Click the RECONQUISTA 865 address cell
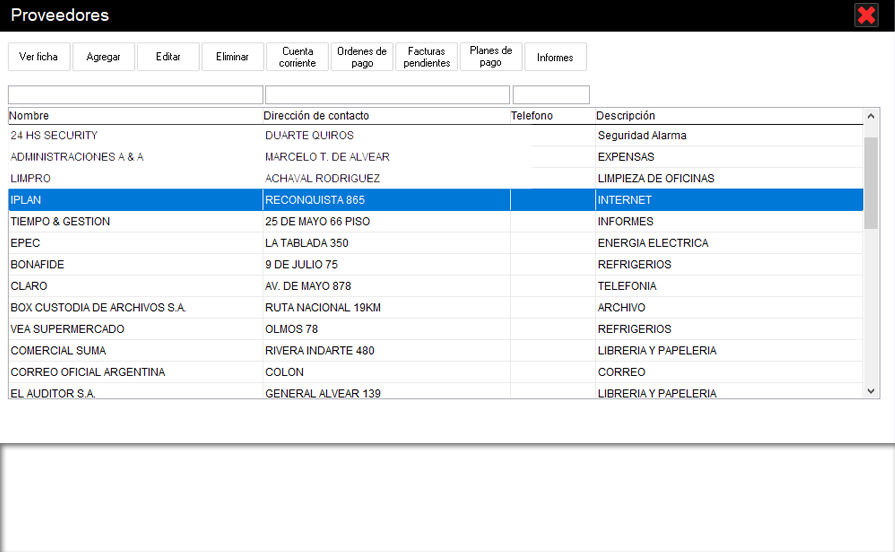This screenshot has width=895, height=552. pyautogui.click(x=386, y=200)
